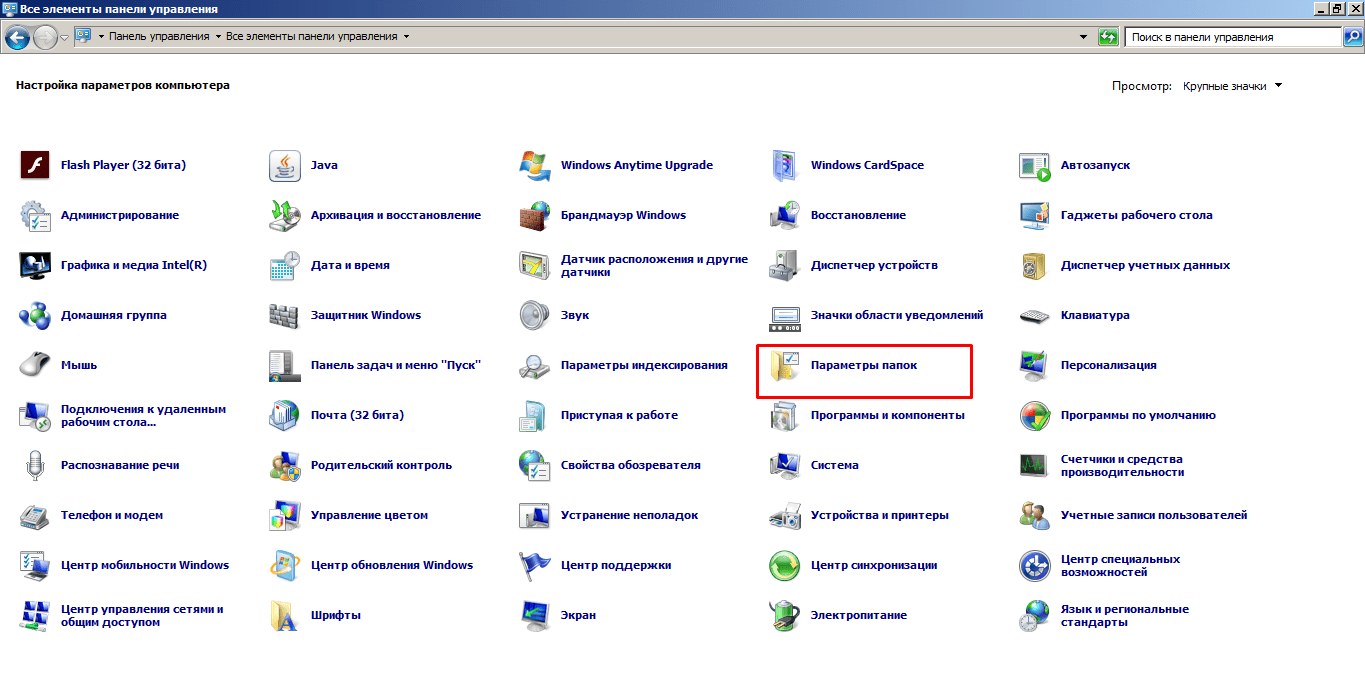Open the Мышь icon
This screenshot has height=681, width=1365.
[35, 365]
